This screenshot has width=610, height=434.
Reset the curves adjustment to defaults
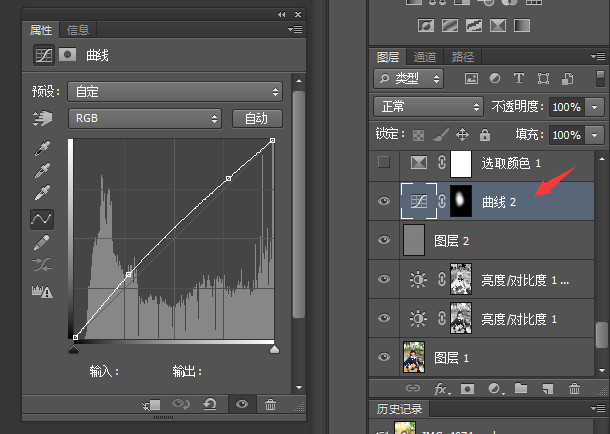click(209, 404)
